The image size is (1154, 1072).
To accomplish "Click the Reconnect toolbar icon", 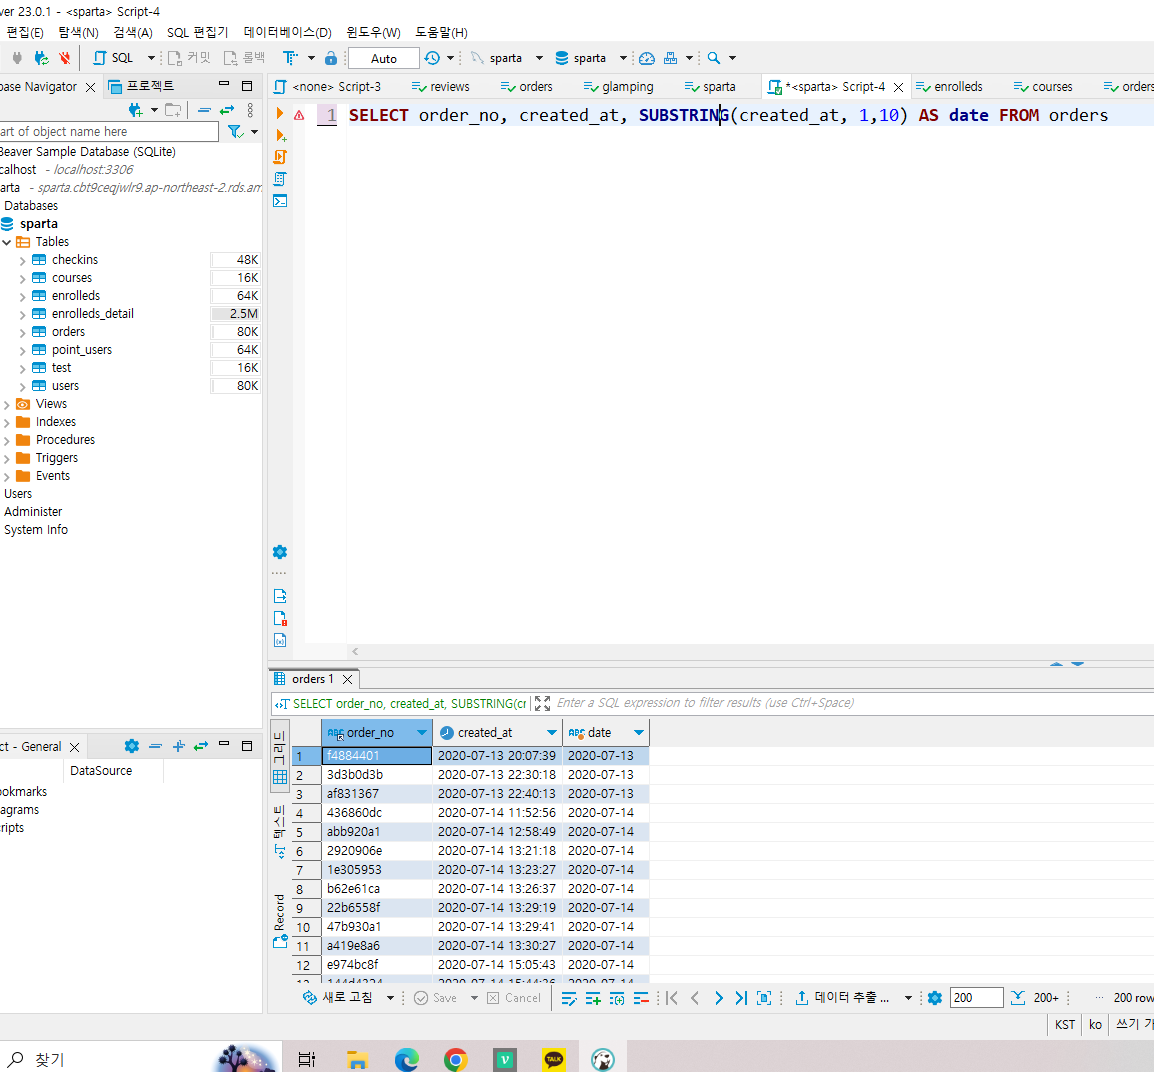I will click(x=42, y=58).
